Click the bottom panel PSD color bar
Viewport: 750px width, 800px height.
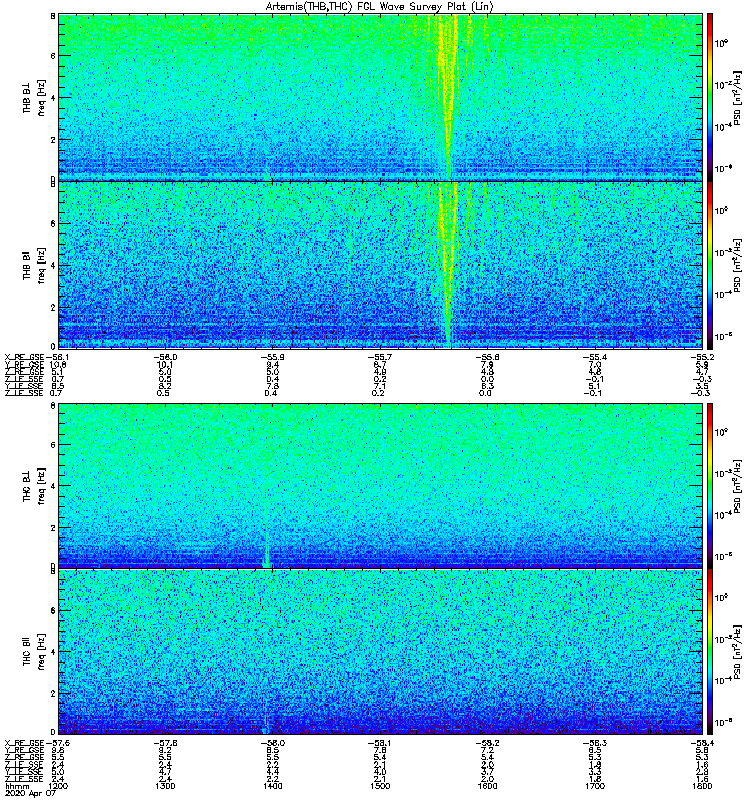pyautogui.click(x=710, y=652)
